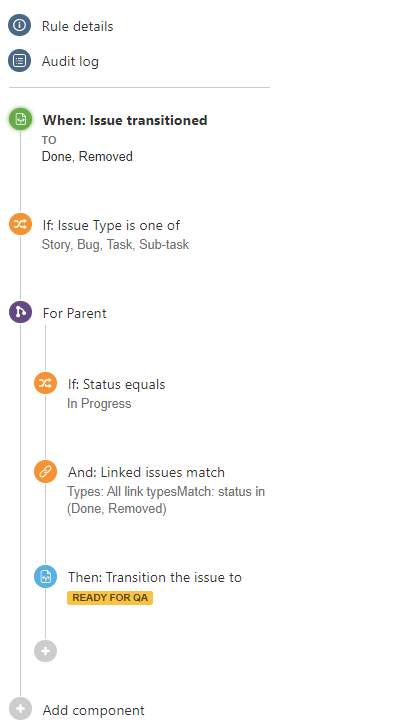
Task: Open the For Parent branch component
Action: (x=74, y=313)
